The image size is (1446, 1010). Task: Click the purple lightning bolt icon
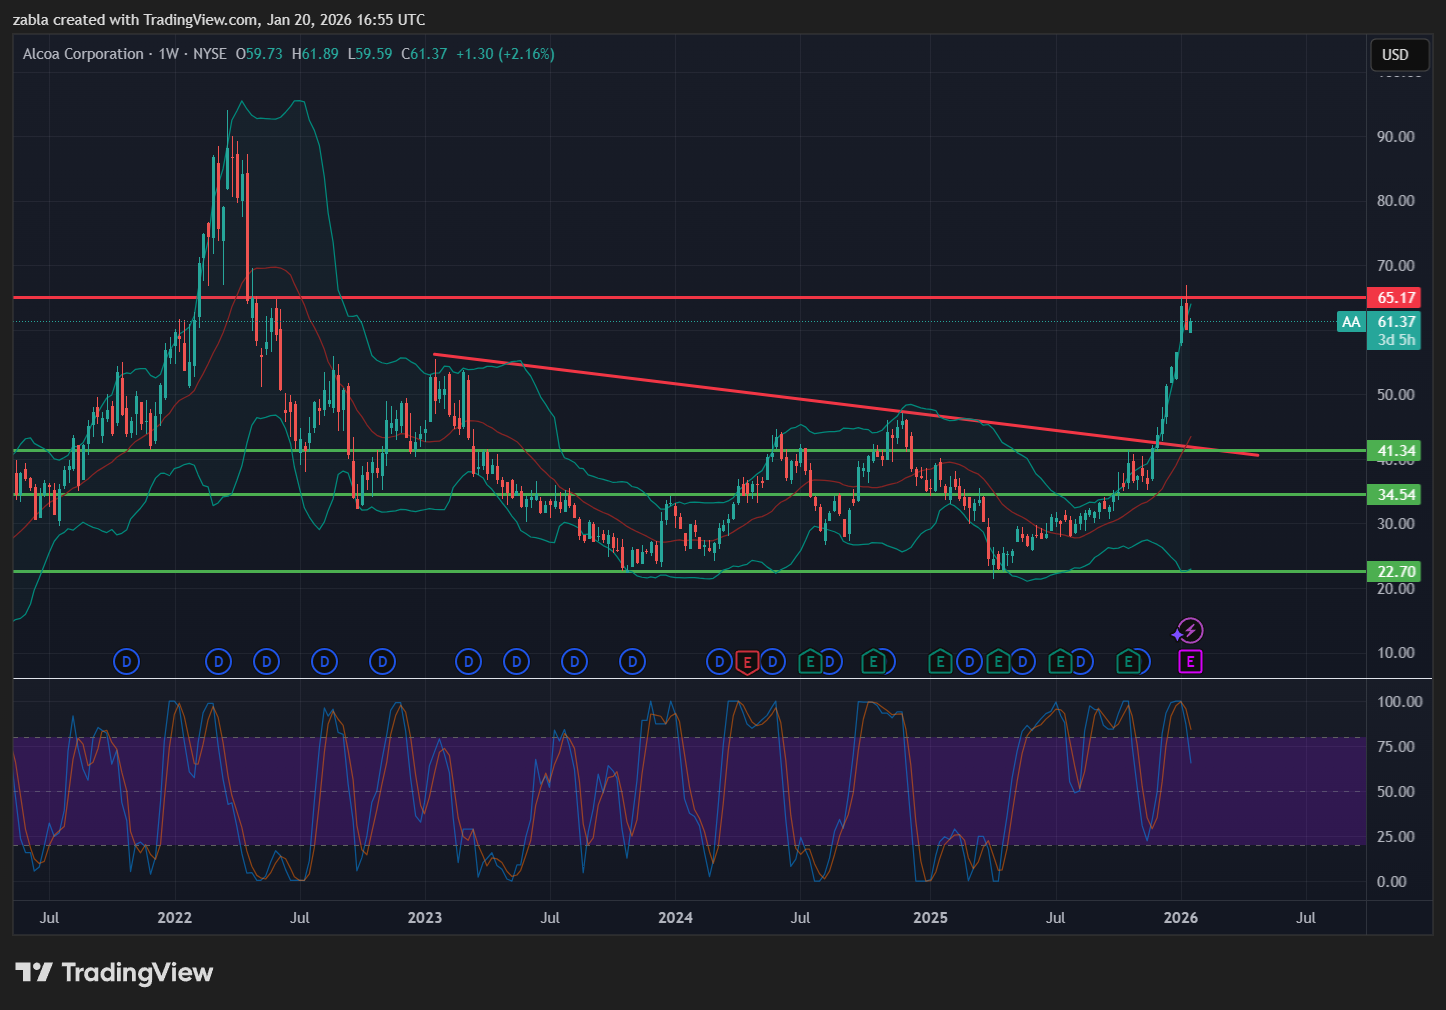point(1188,631)
